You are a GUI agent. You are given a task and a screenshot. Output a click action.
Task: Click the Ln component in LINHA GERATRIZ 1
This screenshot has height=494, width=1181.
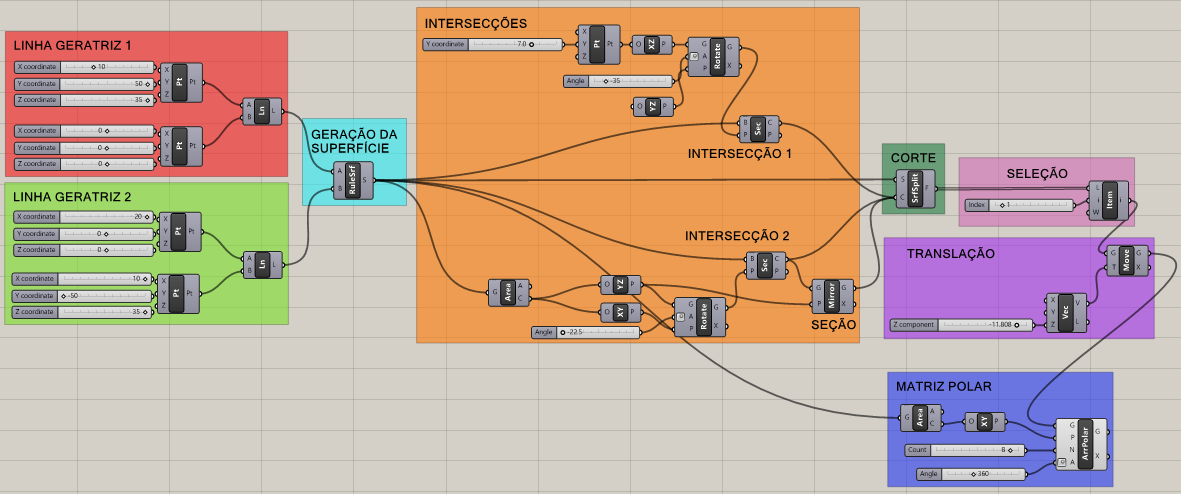[262, 112]
